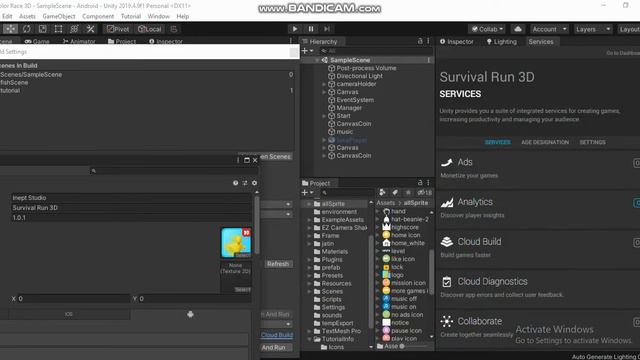The height and width of the screenshot is (360, 640).
Task: Select the EventSystem object
Action: click(x=355, y=100)
